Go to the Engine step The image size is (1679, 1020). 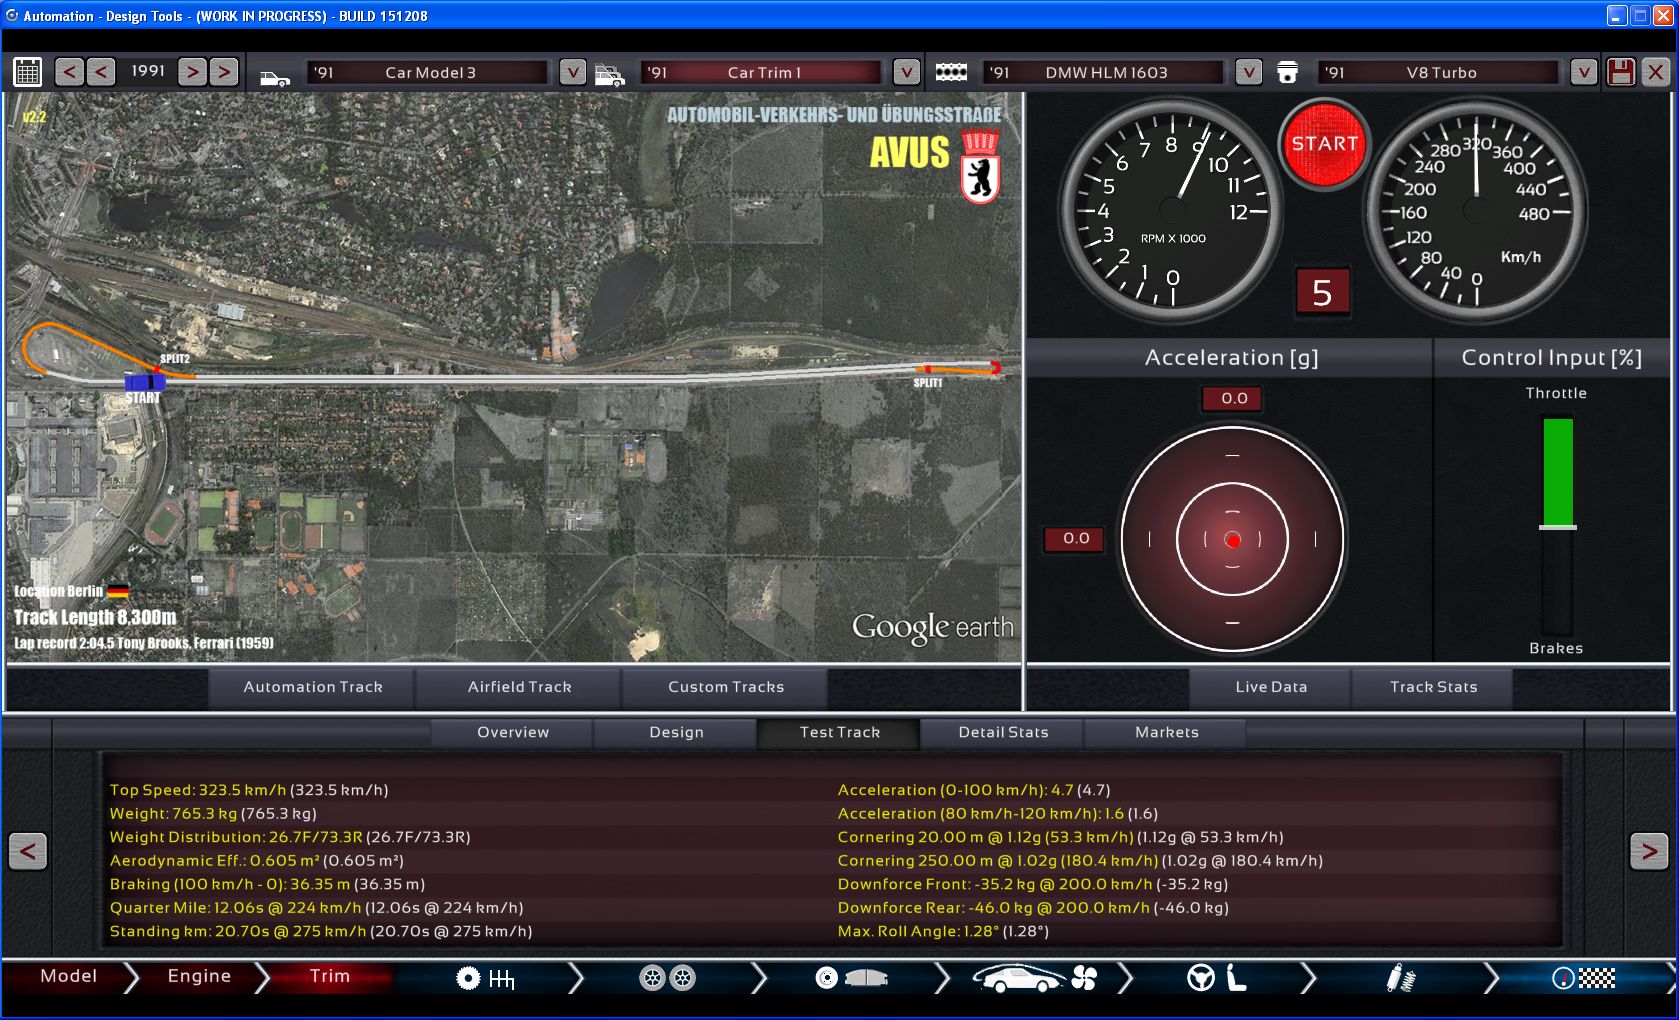(199, 976)
